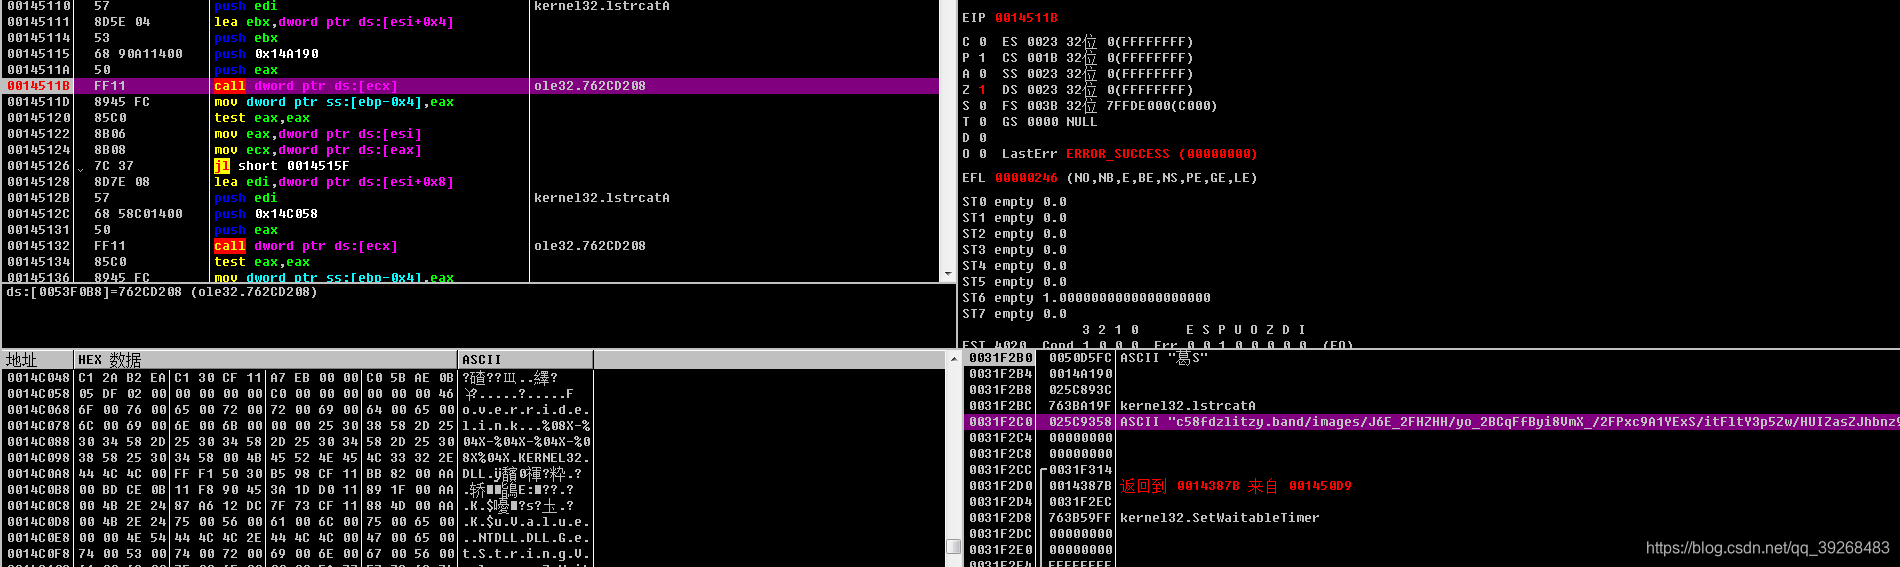Select dump row at address 0014C048
Screen dimensions: 1900x567
298,378
